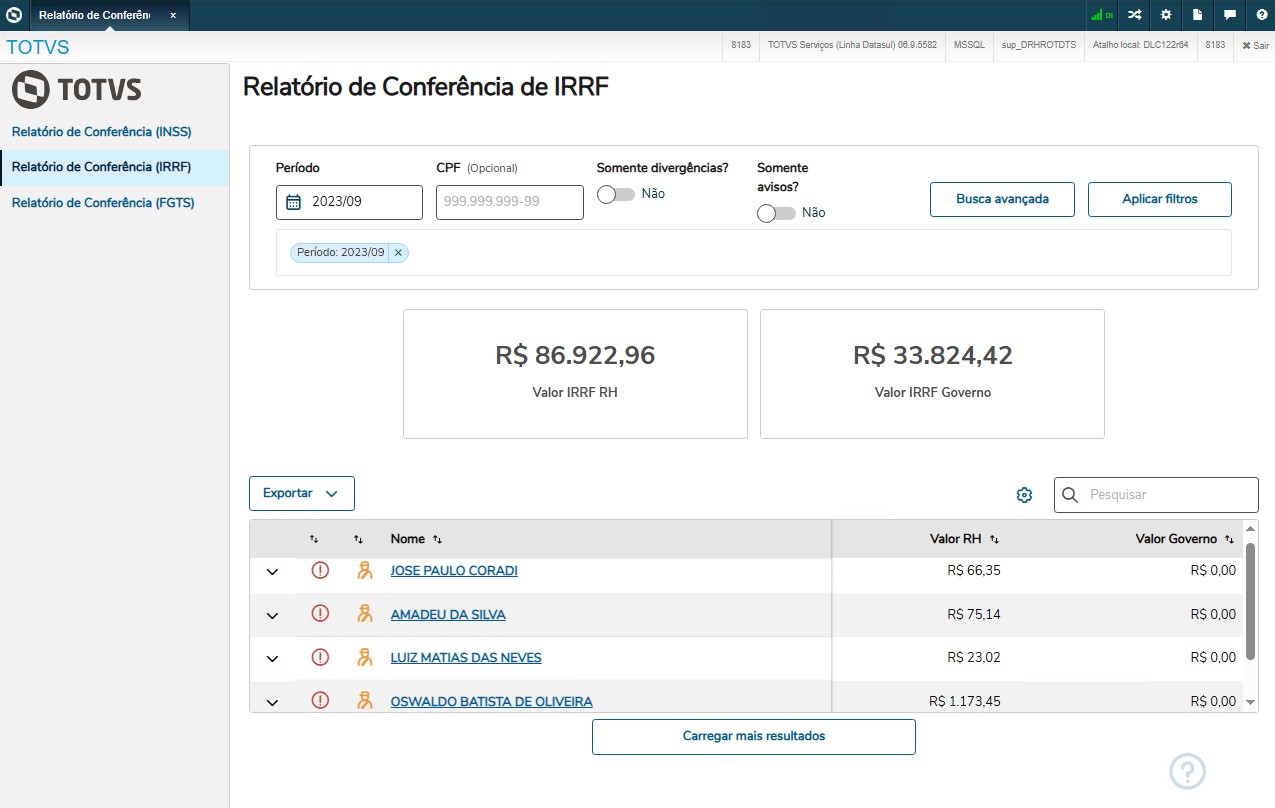Open Relatório de Conferência (FGTS) menu item
Image resolution: width=1275 pixels, height=808 pixels.
(x=103, y=203)
